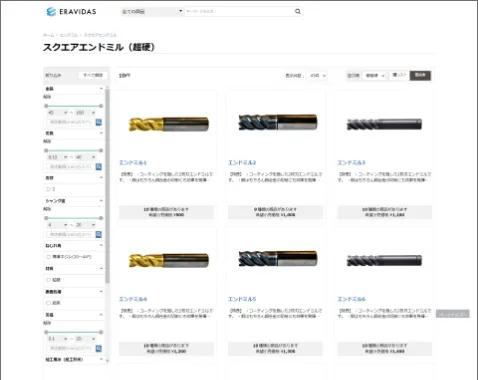The height and width of the screenshot is (380, 478).
Task: Open the シャンク径 maximum dropdown showing 20
Action: coord(85,225)
